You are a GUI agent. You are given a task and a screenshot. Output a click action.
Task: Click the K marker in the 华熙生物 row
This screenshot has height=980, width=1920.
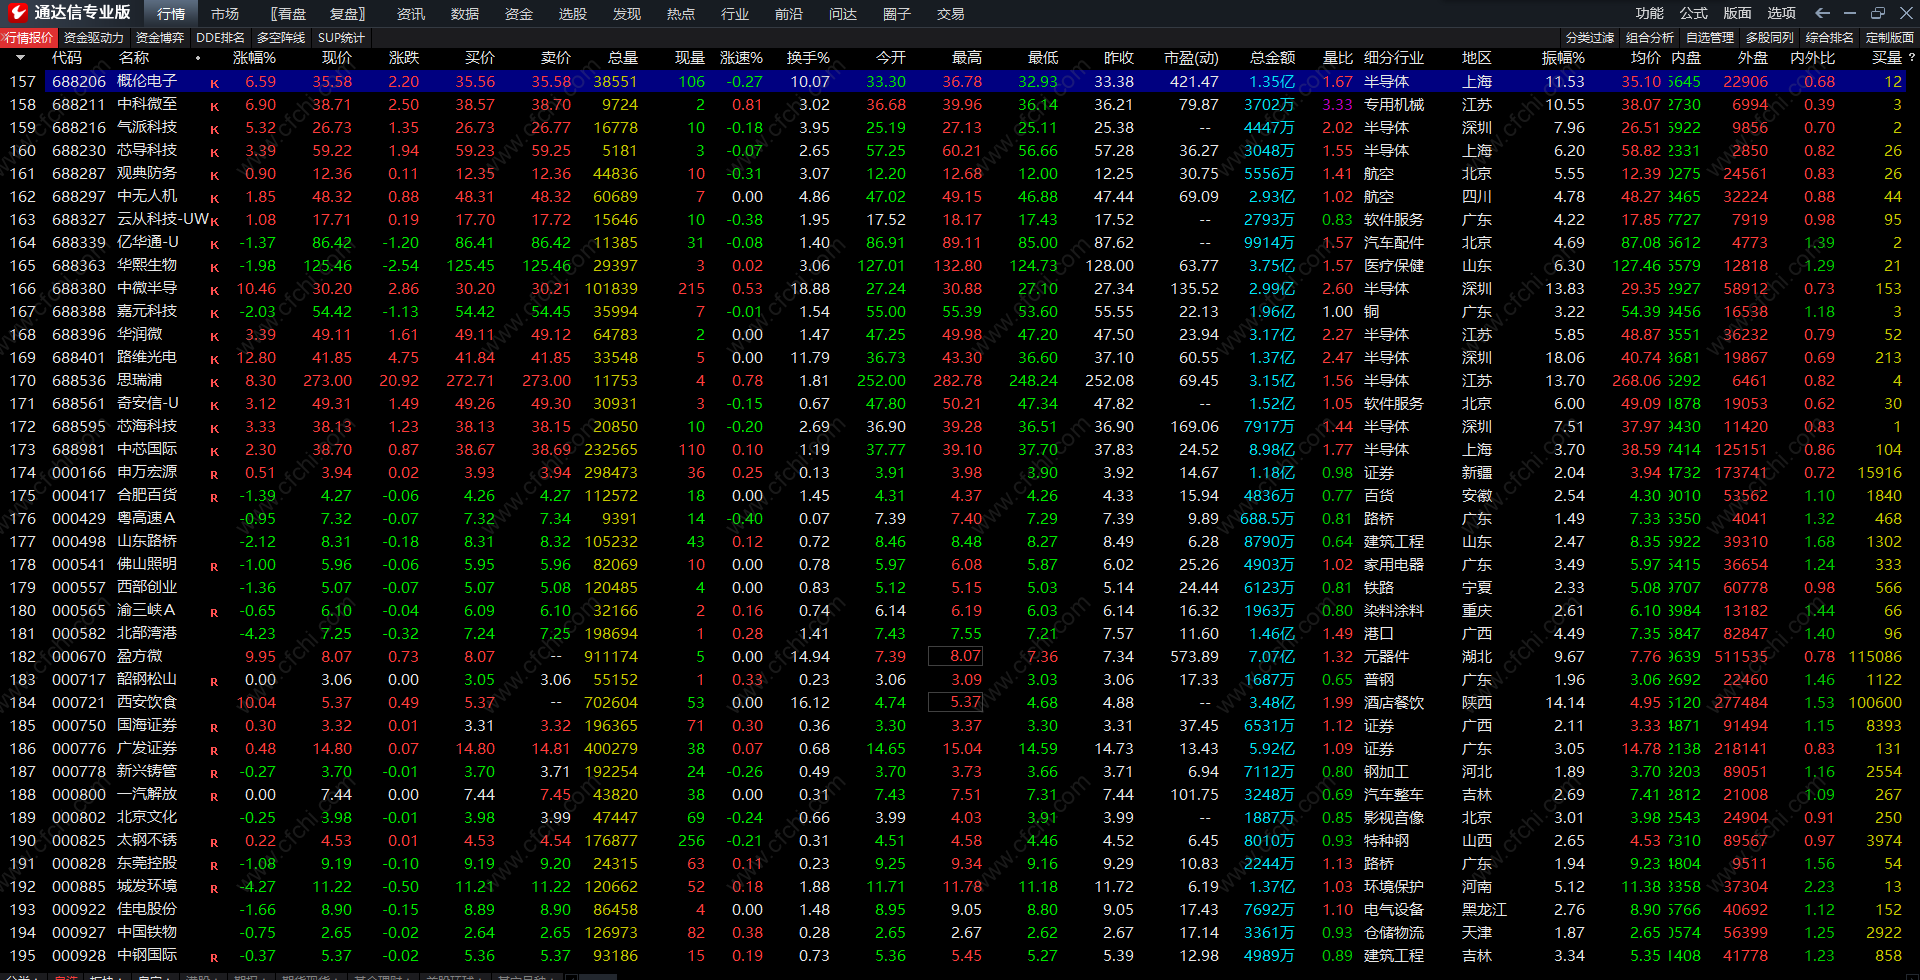214,267
